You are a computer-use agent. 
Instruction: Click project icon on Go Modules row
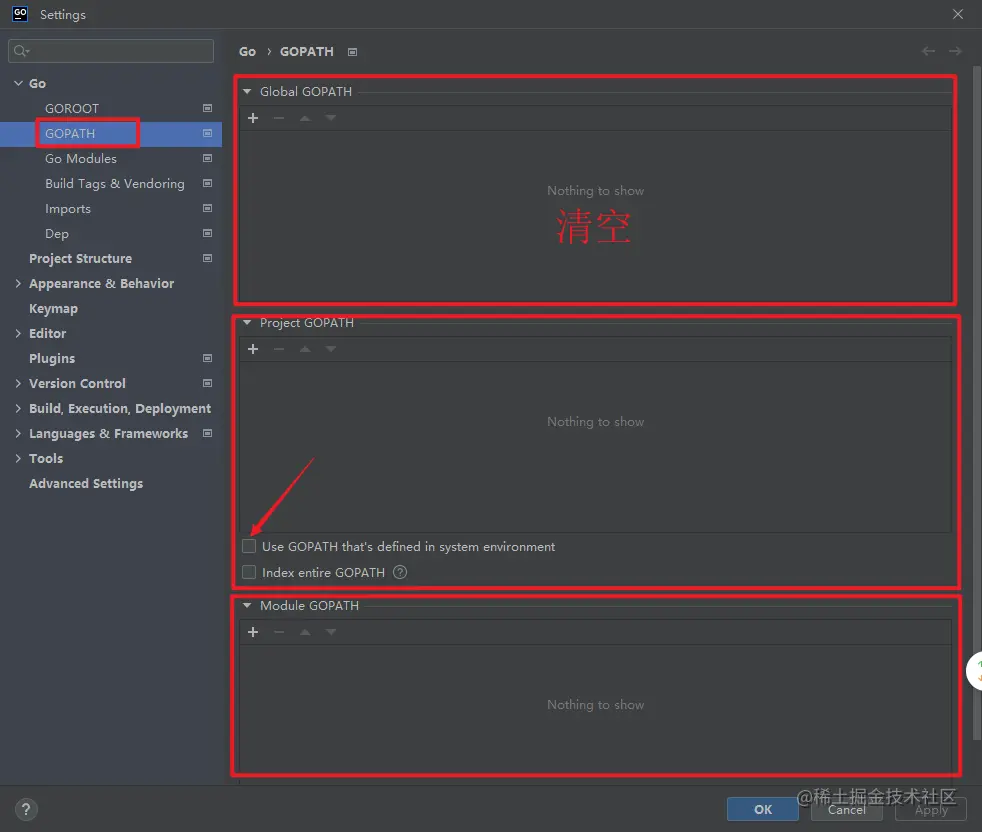coord(207,159)
